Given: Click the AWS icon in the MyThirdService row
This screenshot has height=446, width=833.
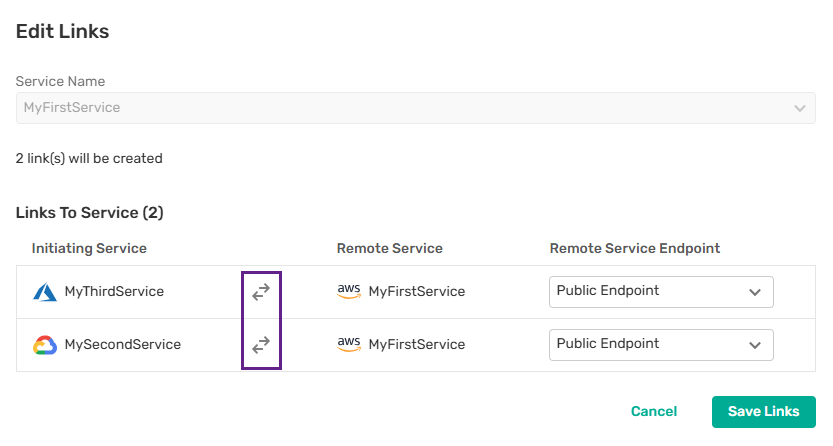Looking at the screenshot, I should pyautogui.click(x=349, y=291).
